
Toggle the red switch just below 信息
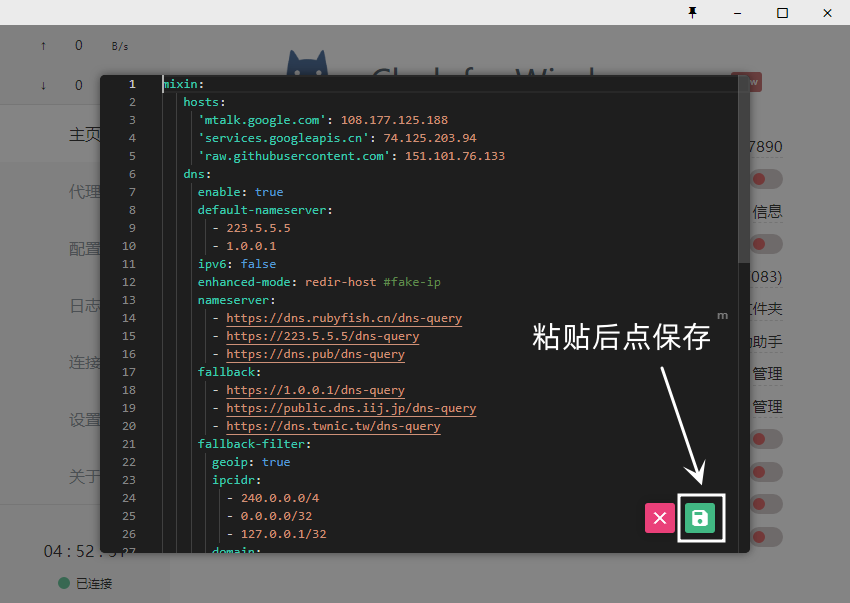[x=767, y=244]
